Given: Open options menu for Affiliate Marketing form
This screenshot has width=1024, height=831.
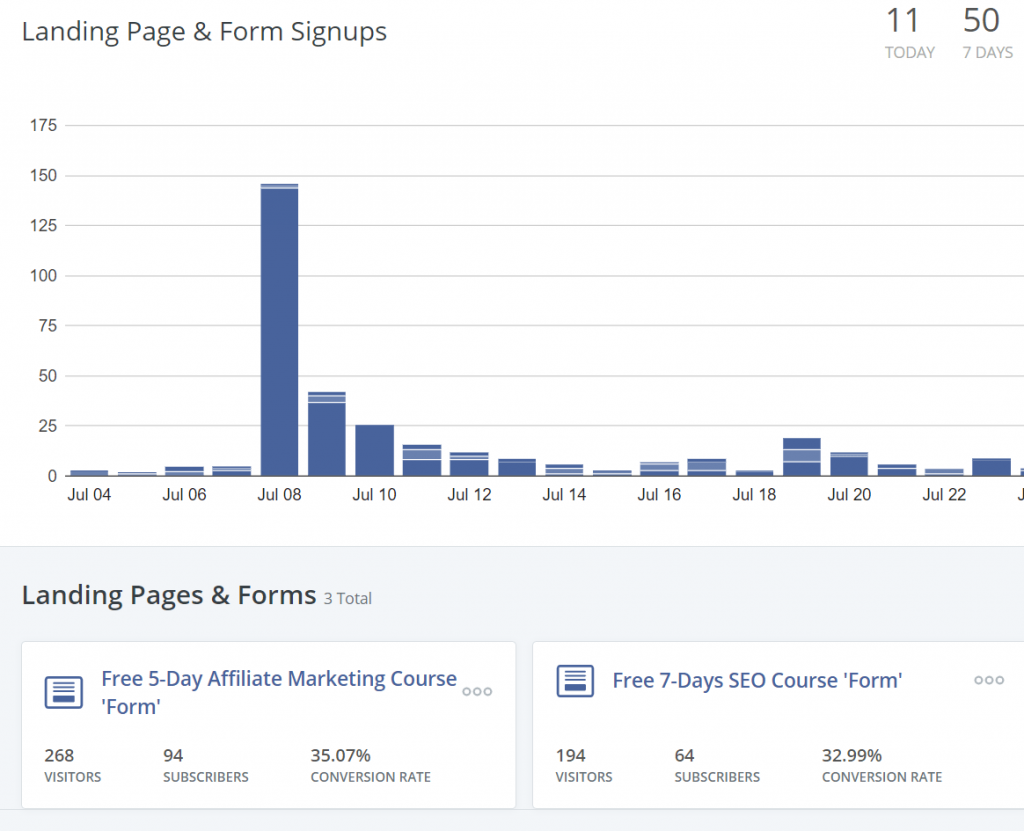Looking at the screenshot, I should point(477,691).
